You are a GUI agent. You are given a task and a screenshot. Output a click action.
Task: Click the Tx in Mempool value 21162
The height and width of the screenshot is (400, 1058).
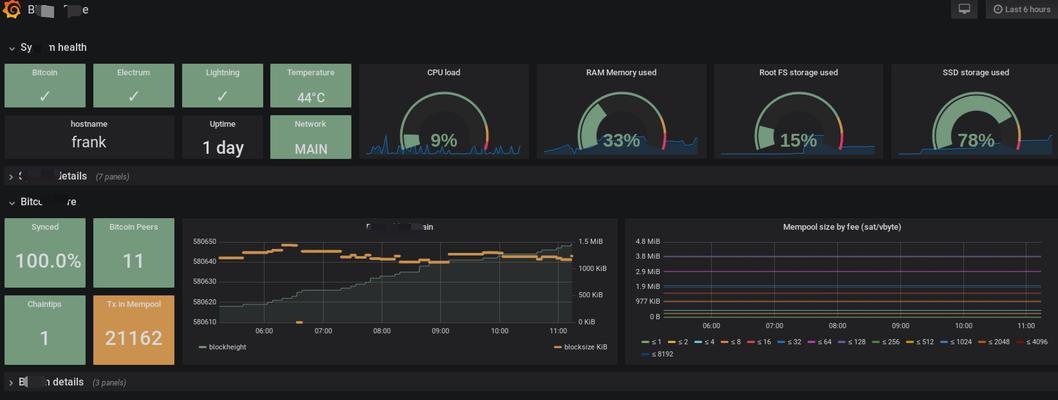click(134, 338)
